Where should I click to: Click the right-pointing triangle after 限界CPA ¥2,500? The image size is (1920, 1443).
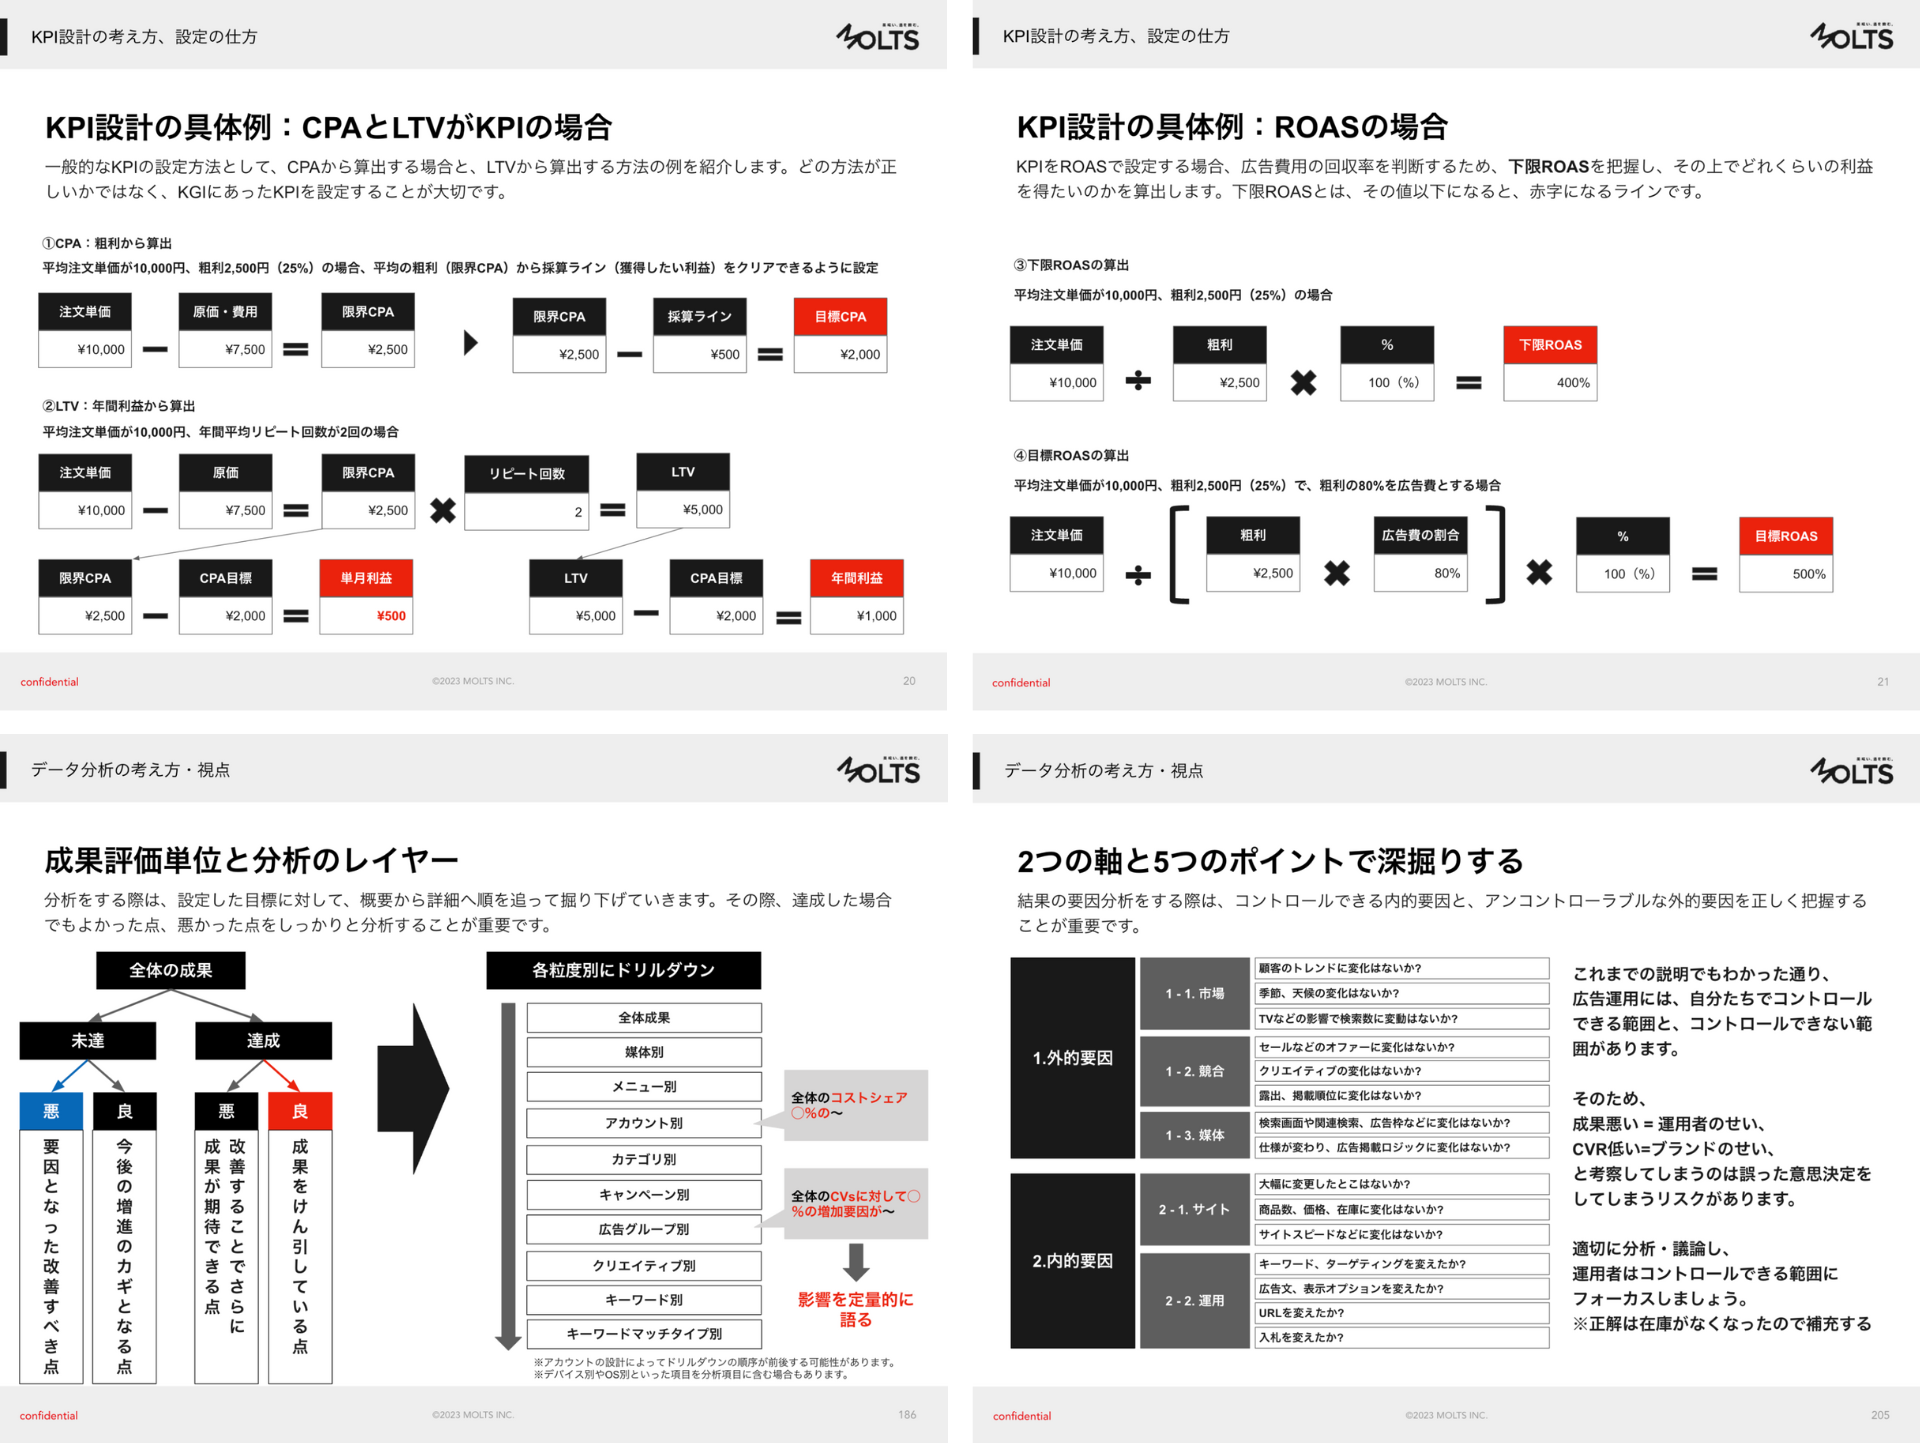[471, 343]
